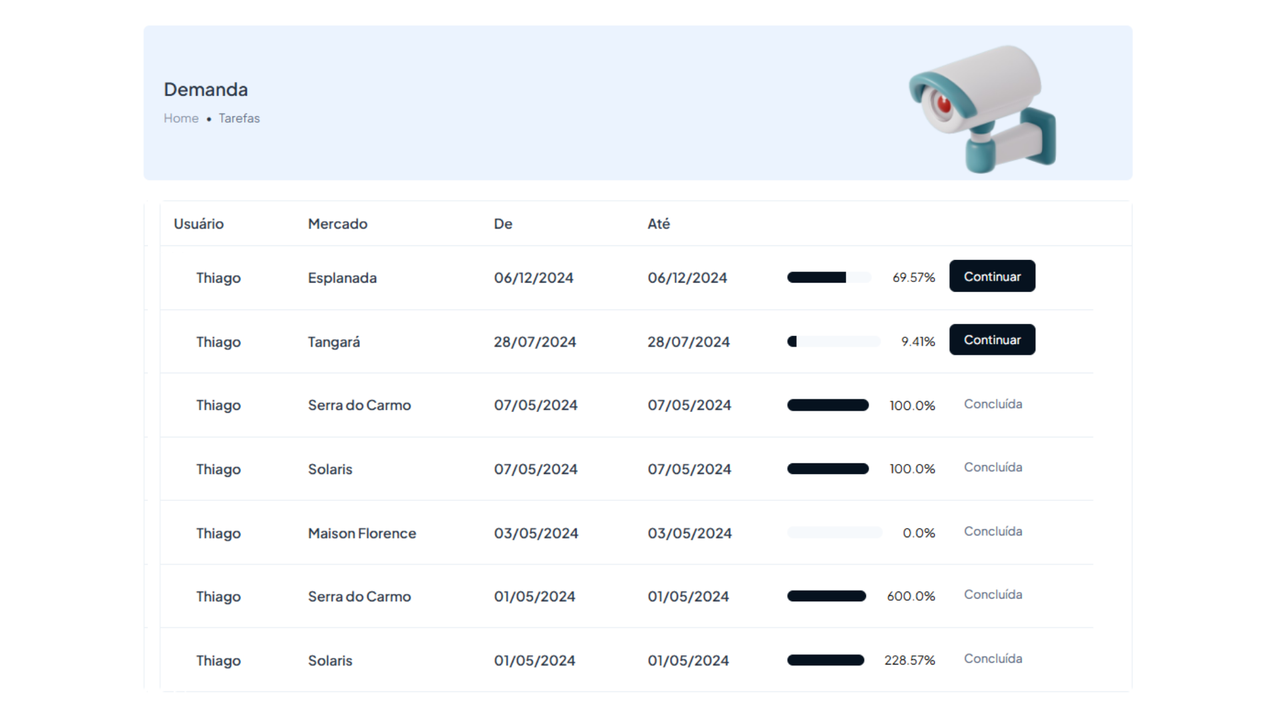
Task: Go to Home via breadcrumb link
Action: click(181, 118)
